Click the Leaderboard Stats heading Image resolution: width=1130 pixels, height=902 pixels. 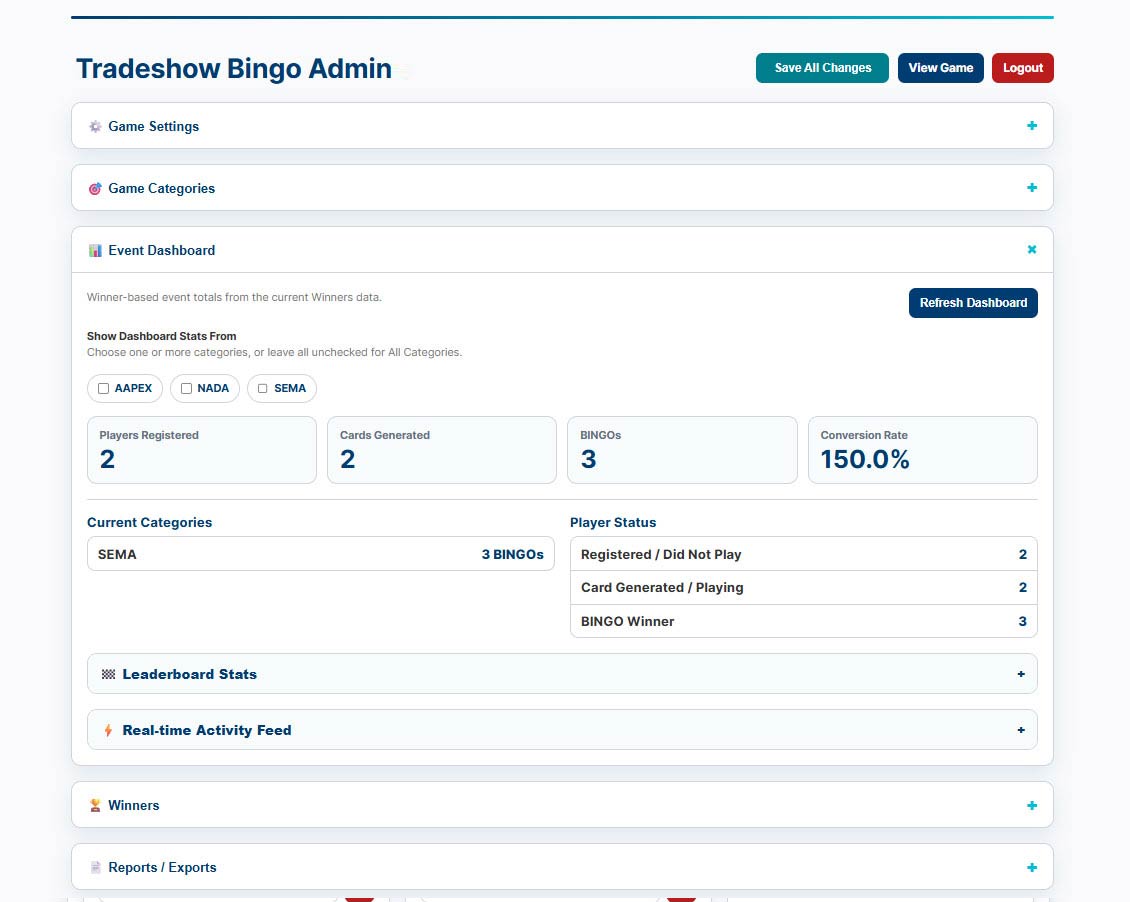[190, 674]
